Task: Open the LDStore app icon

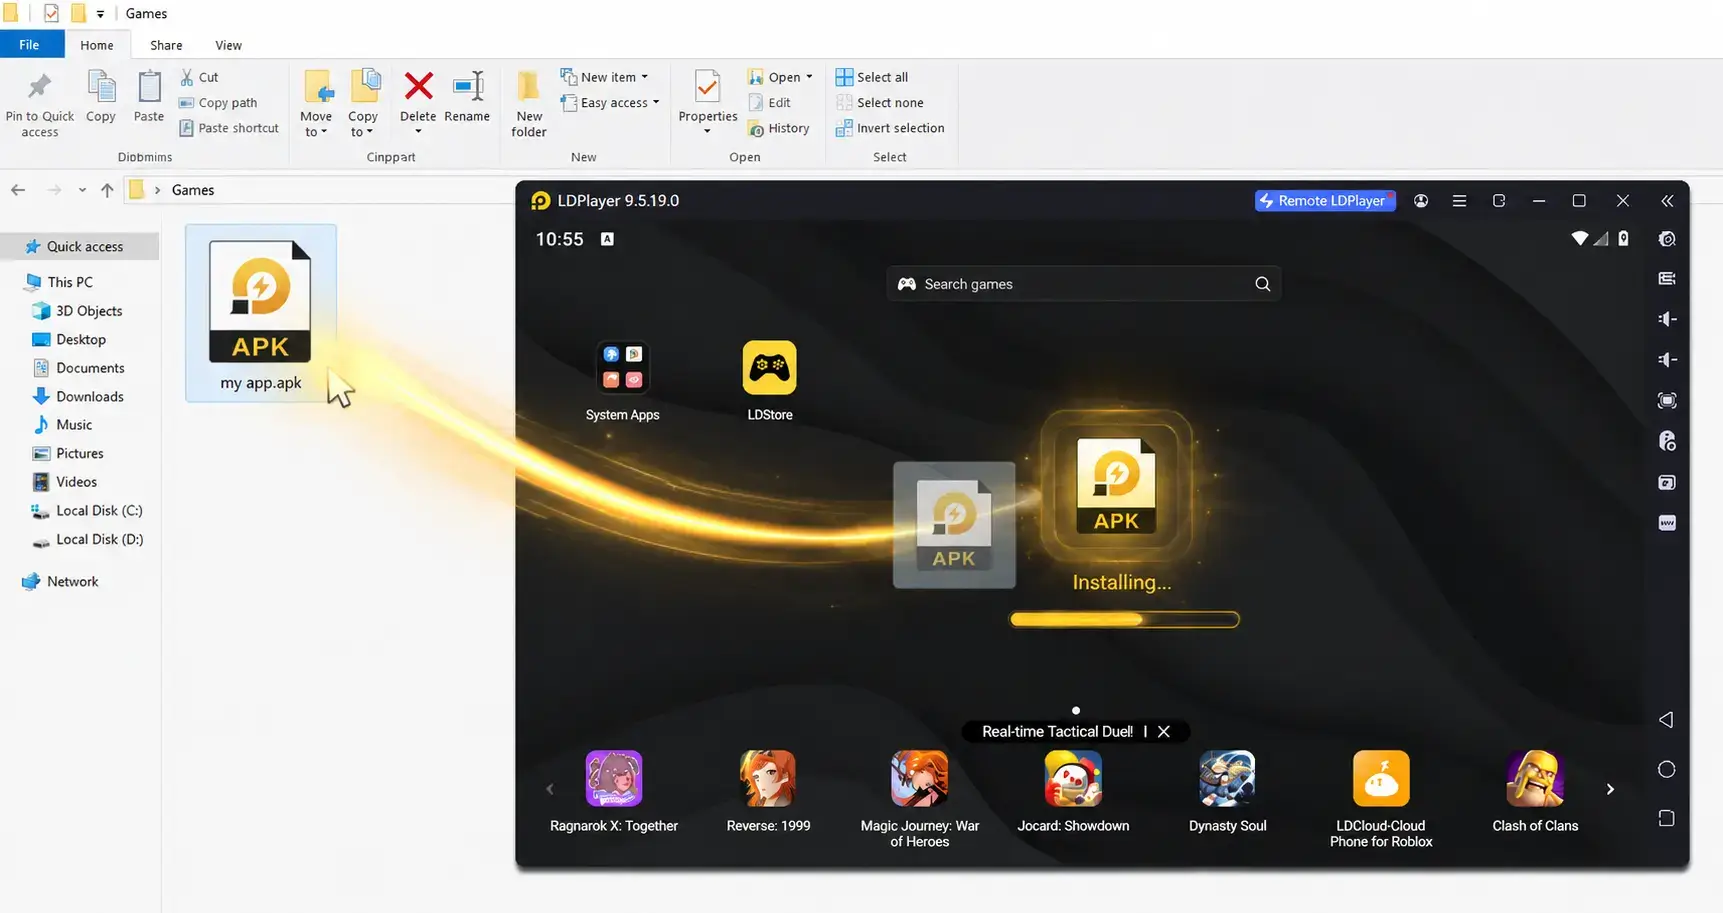Action: pyautogui.click(x=769, y=368)
